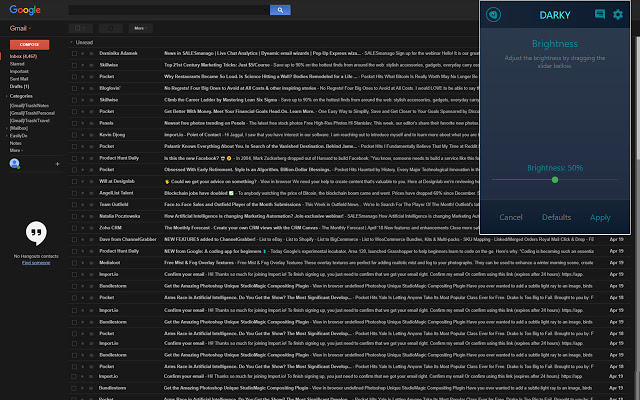Click the blue search magnifier button
This screenshot has width=640, height=400.
280,10
